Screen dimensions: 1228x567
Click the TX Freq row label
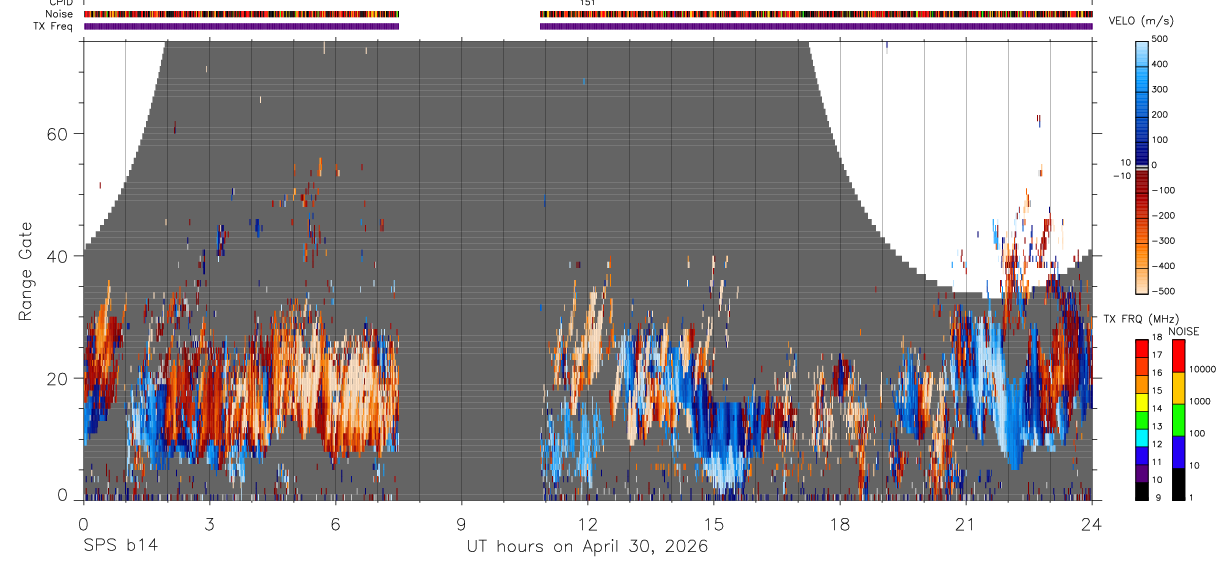pos(54,26)
